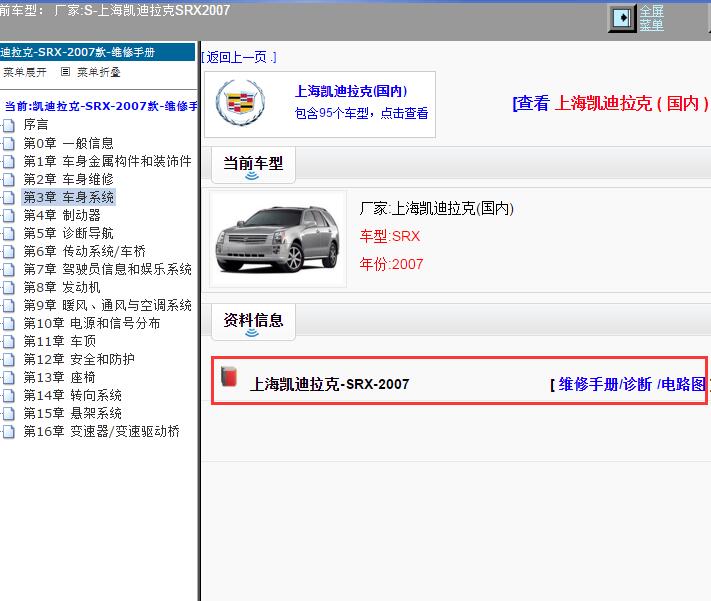Switch to the 当前车型 tab
Viewport: 711px width, 601px height.
(x=253, y=165)
